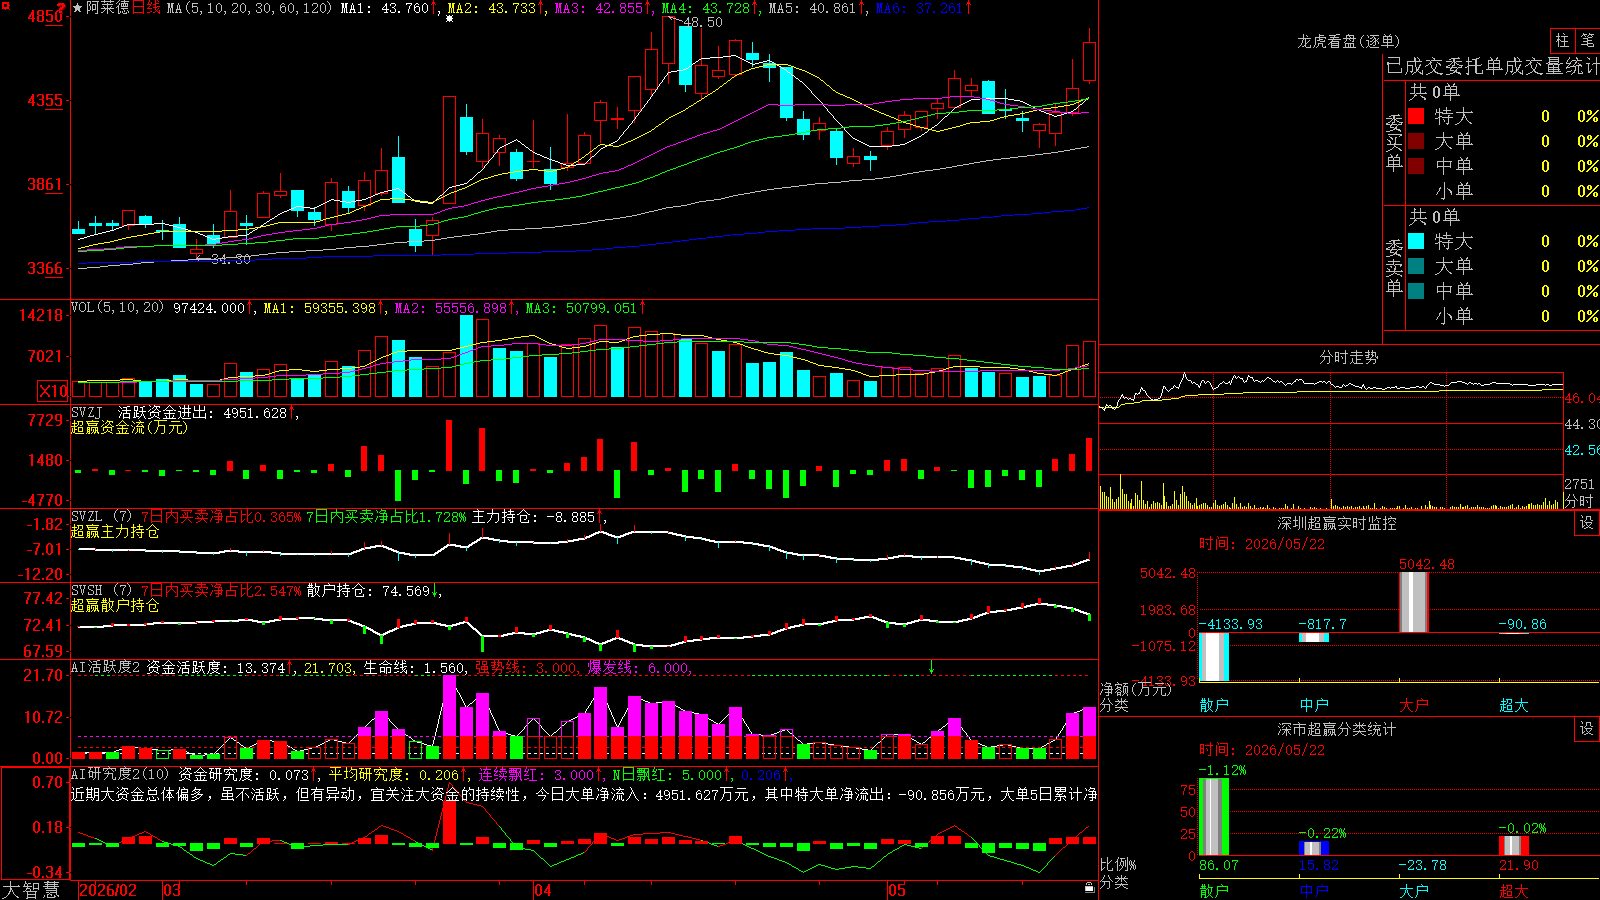The height and width of the screenshot is (900, 1600).
Task: Click the 超赢资金流(万元) label
Action: click(129, 427)
